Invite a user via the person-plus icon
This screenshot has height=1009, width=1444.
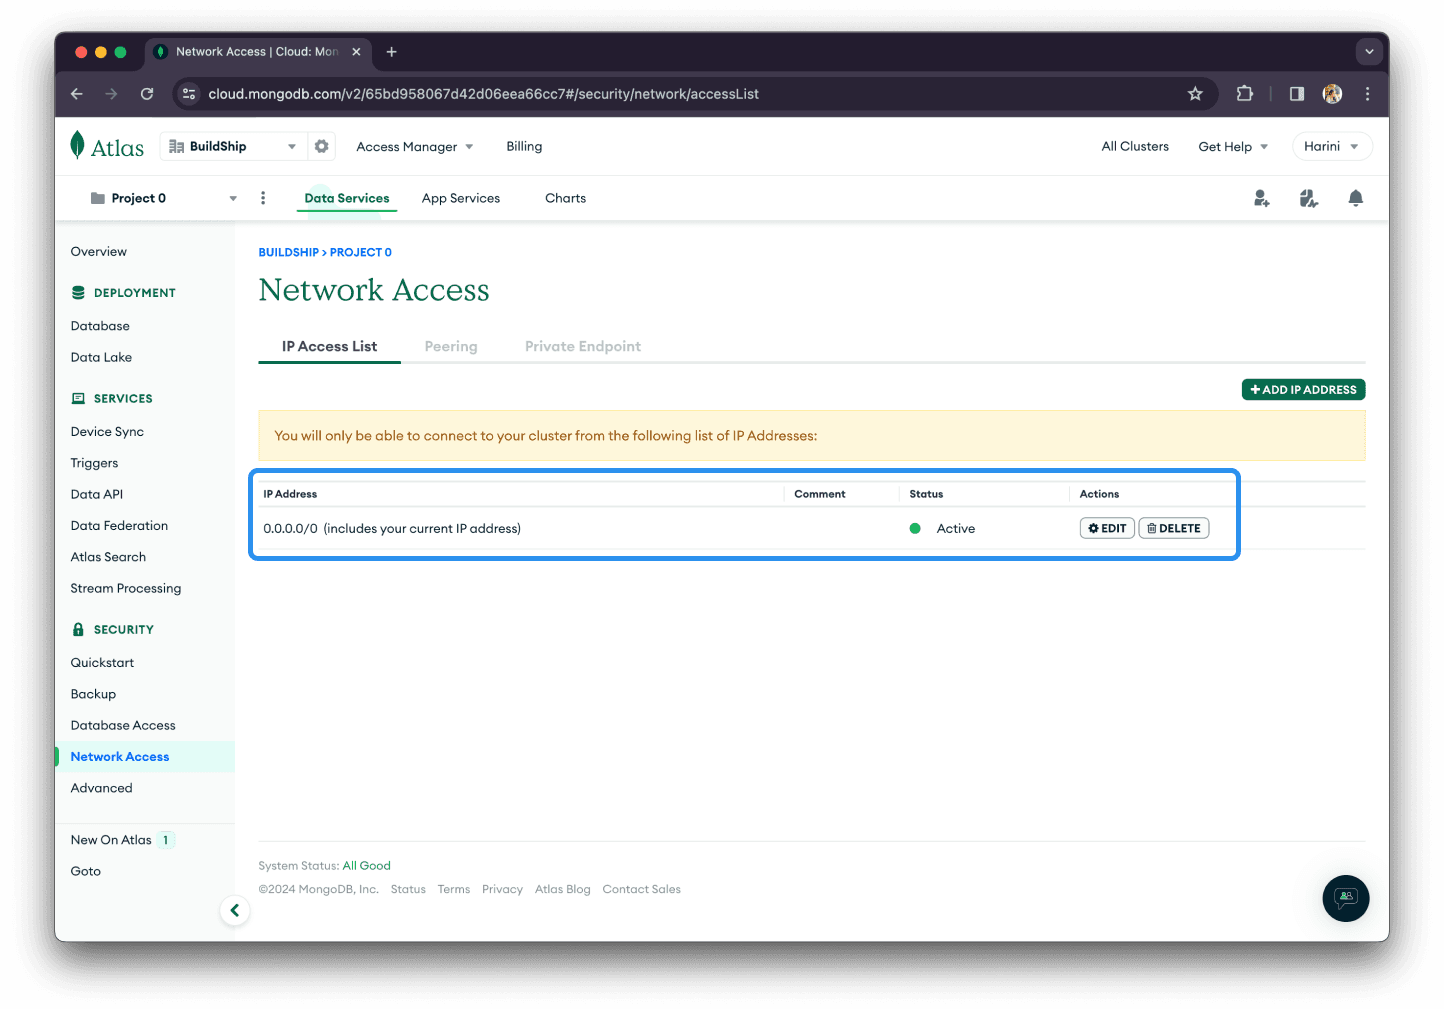click(1261, 198)
